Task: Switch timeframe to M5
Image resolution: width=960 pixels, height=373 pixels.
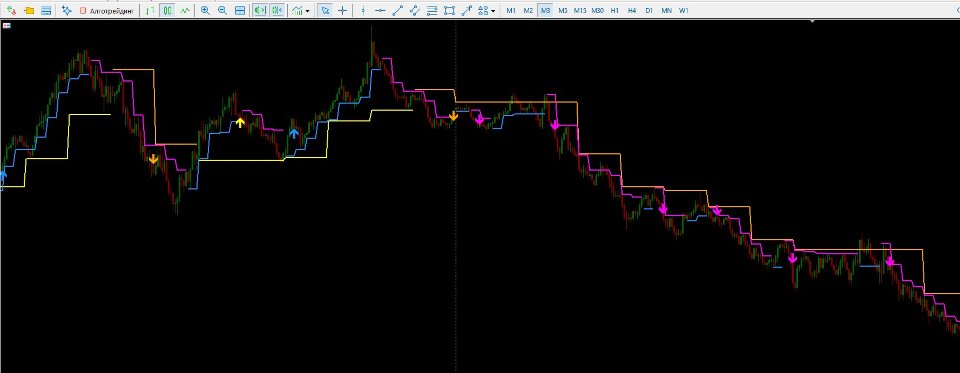Action: [x=563, y=10]
